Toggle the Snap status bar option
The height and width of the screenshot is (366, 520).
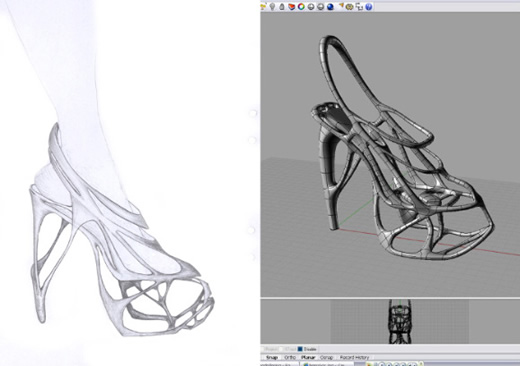(x=272, y=357)
